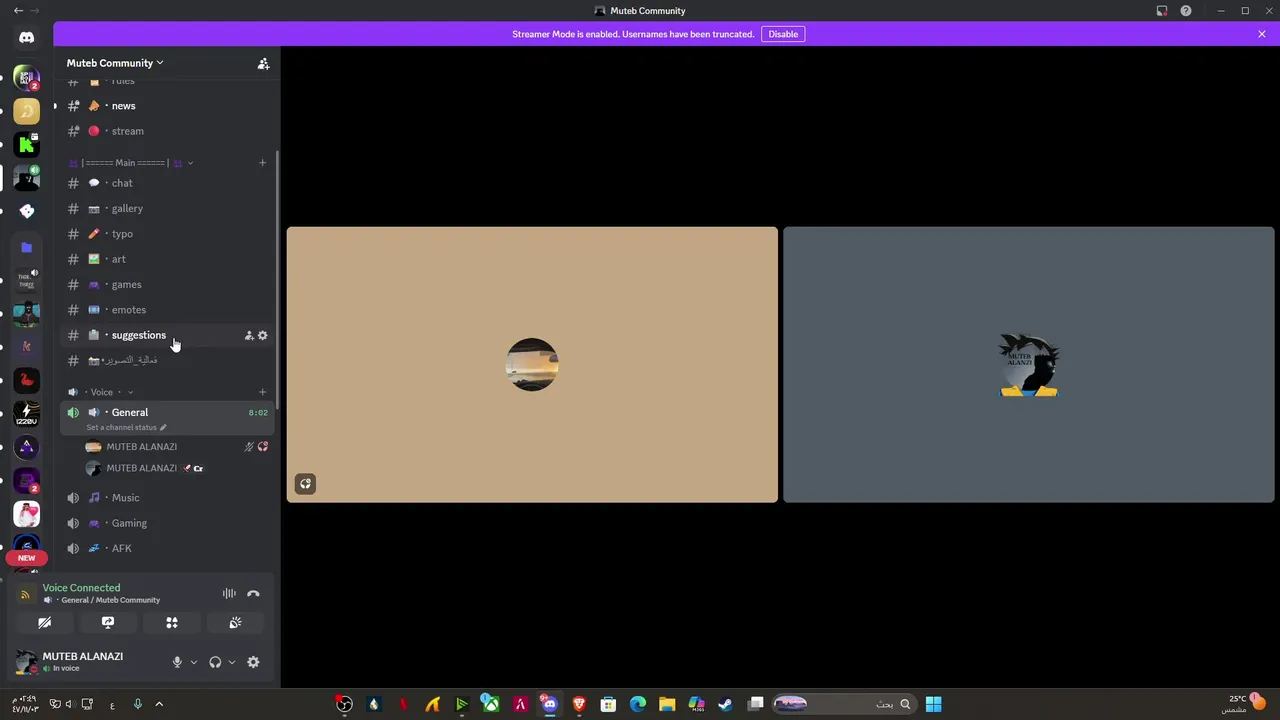Viewport: 1280px width, 720px height.
Task: Open Brave browser from taskbar
Action: click(579, 704)
